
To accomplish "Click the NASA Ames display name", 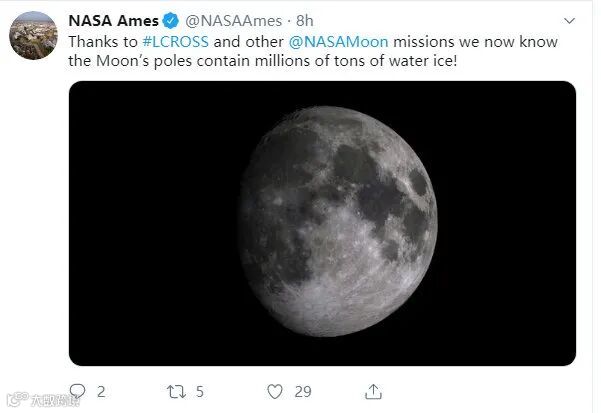I will tap(112, 21).
